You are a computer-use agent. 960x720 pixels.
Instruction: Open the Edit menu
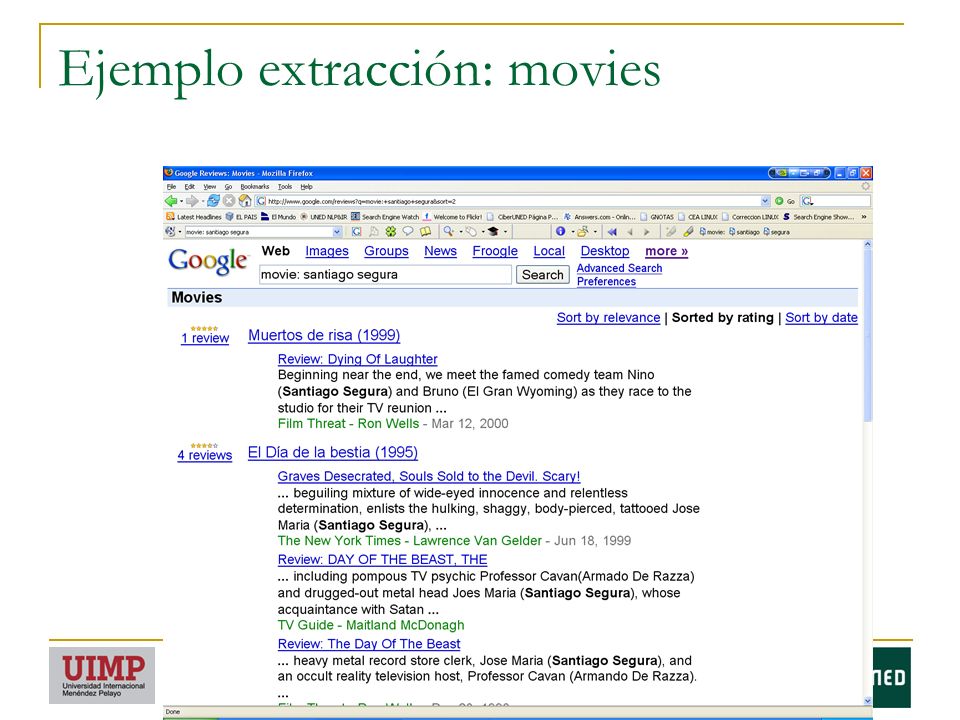[x=190, y=187]
